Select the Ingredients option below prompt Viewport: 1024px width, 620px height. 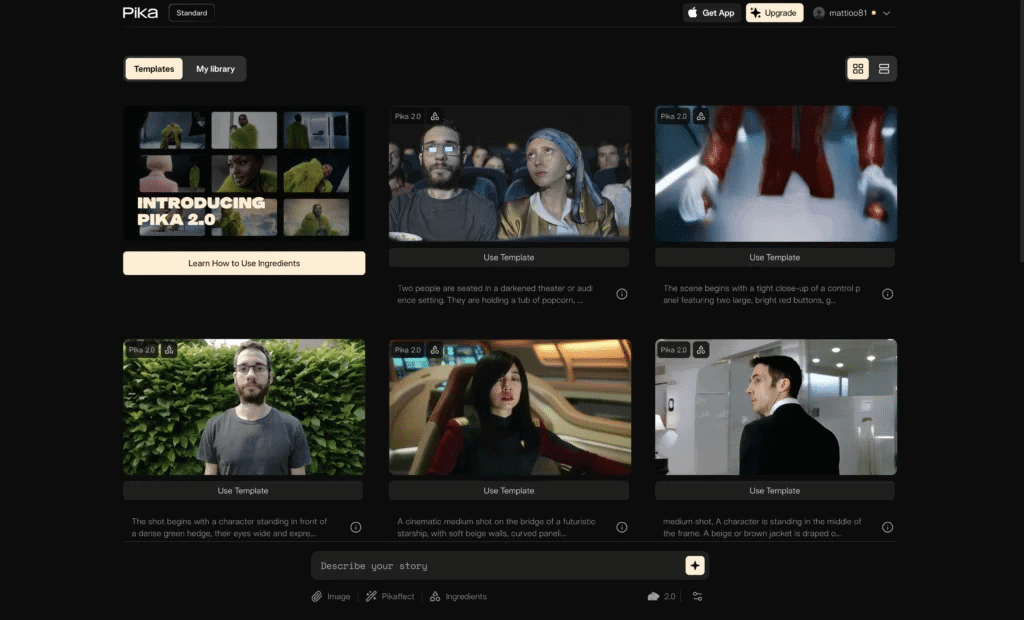(x=458, y=597)
